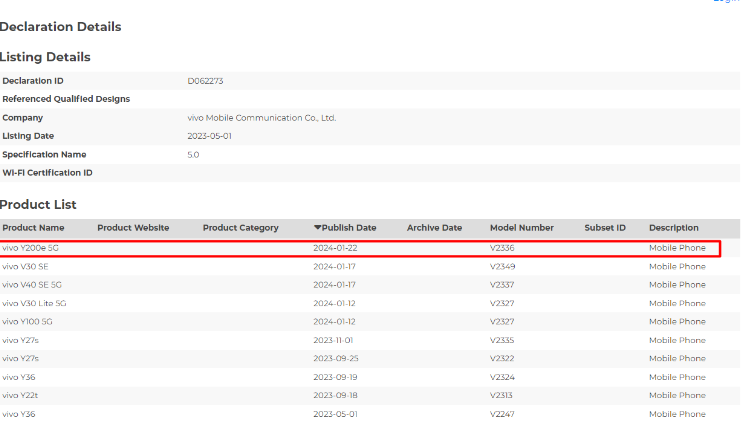The width and height of the screenshot is (746, 437).
Task: Click the vivo Y22t product name
Action: [20, 395]
